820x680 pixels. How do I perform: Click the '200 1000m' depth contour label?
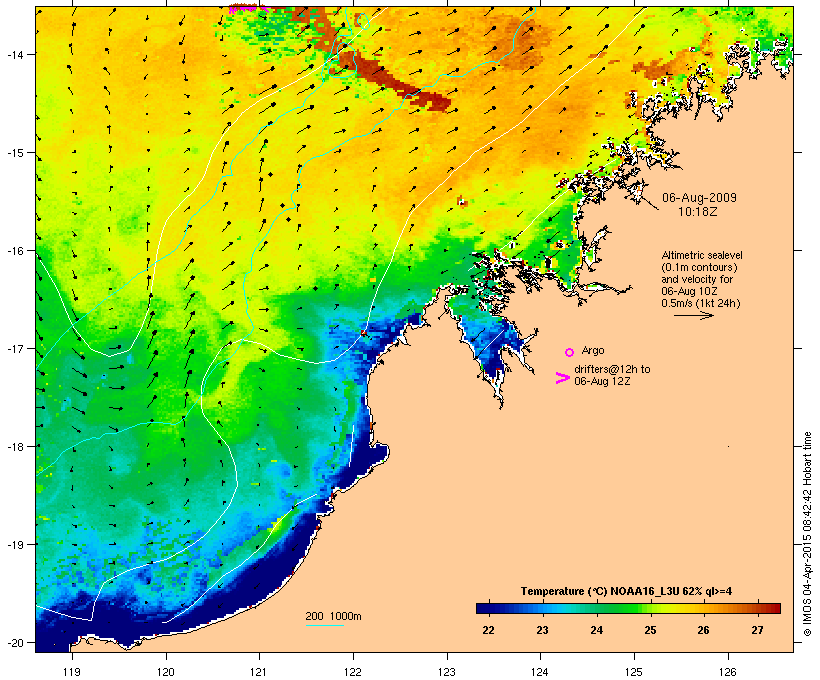333,616
